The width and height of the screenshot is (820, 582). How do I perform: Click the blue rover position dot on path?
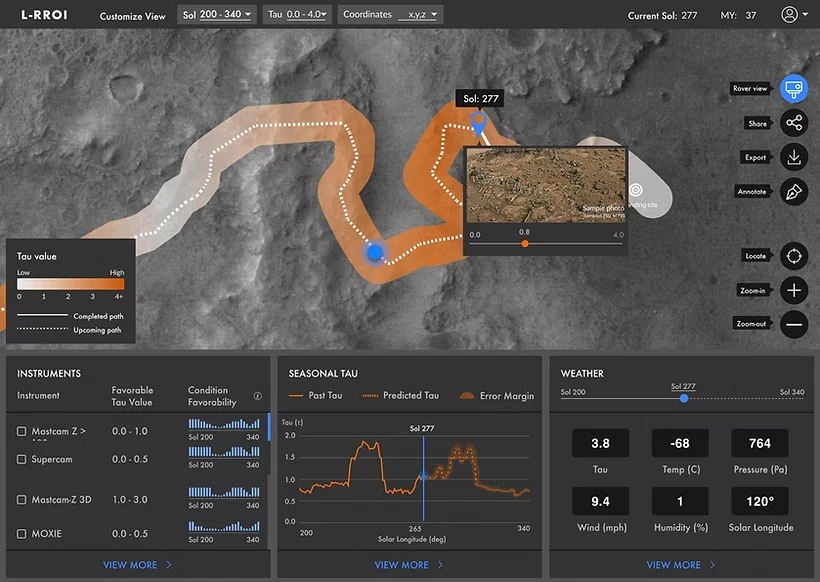click(x=375, y=252)
